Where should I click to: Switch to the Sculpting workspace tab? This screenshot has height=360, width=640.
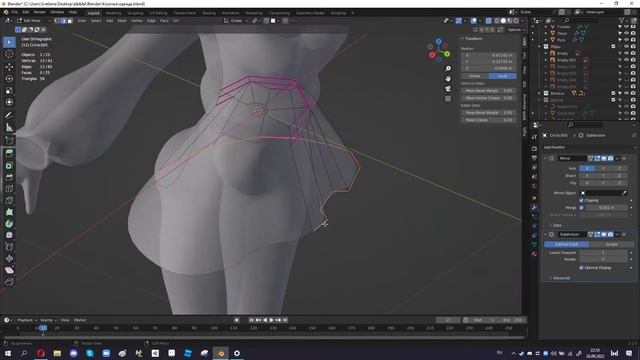[x=136, y=13]
